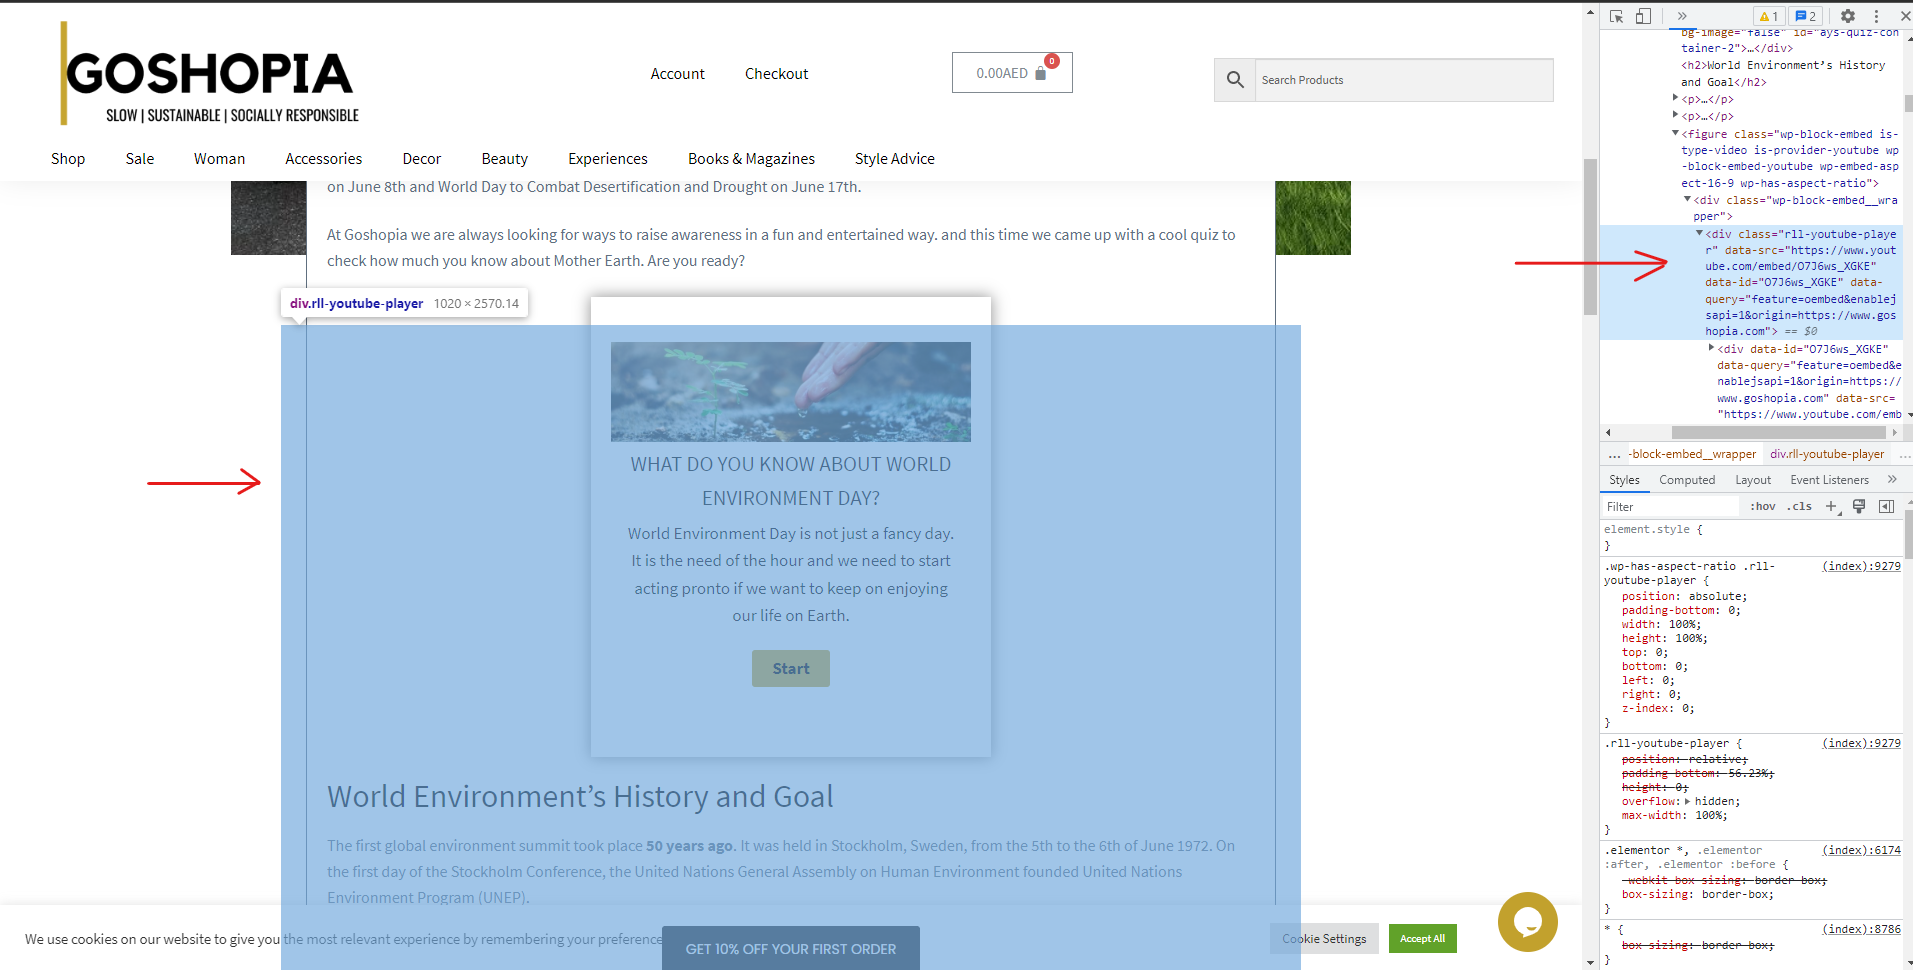
Task: Select the div.rll-youtube-player breadcrumb
Action: (1827, 454)
